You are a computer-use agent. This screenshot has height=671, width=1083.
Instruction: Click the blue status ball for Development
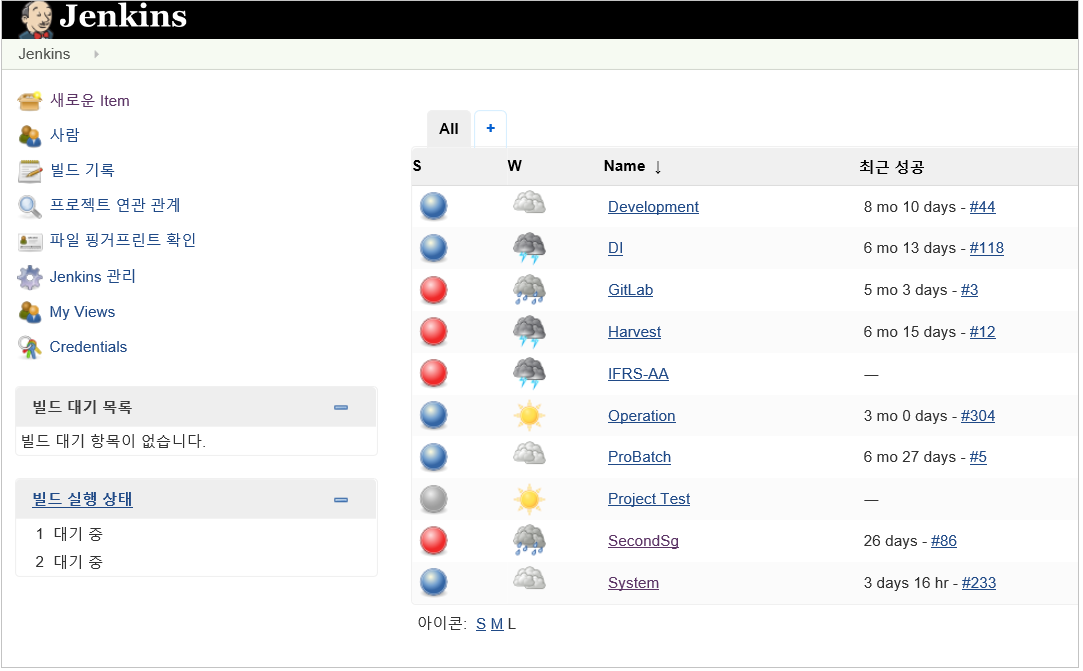click(434, 207)
